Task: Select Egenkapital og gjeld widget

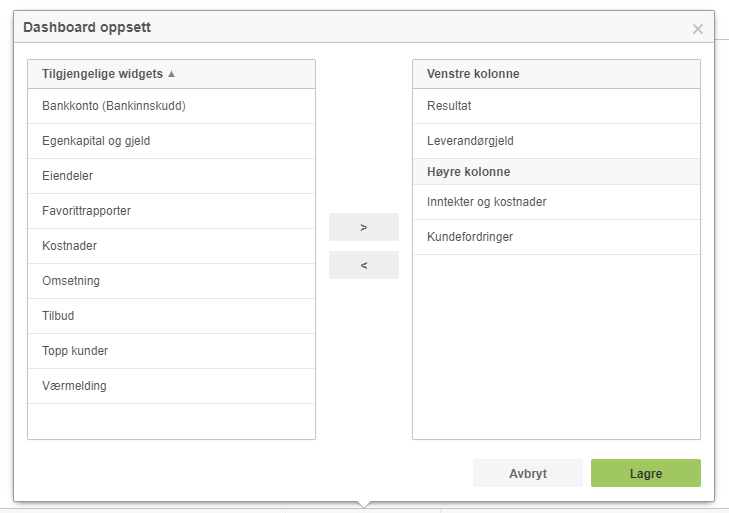Action: [x=172, y=141]
